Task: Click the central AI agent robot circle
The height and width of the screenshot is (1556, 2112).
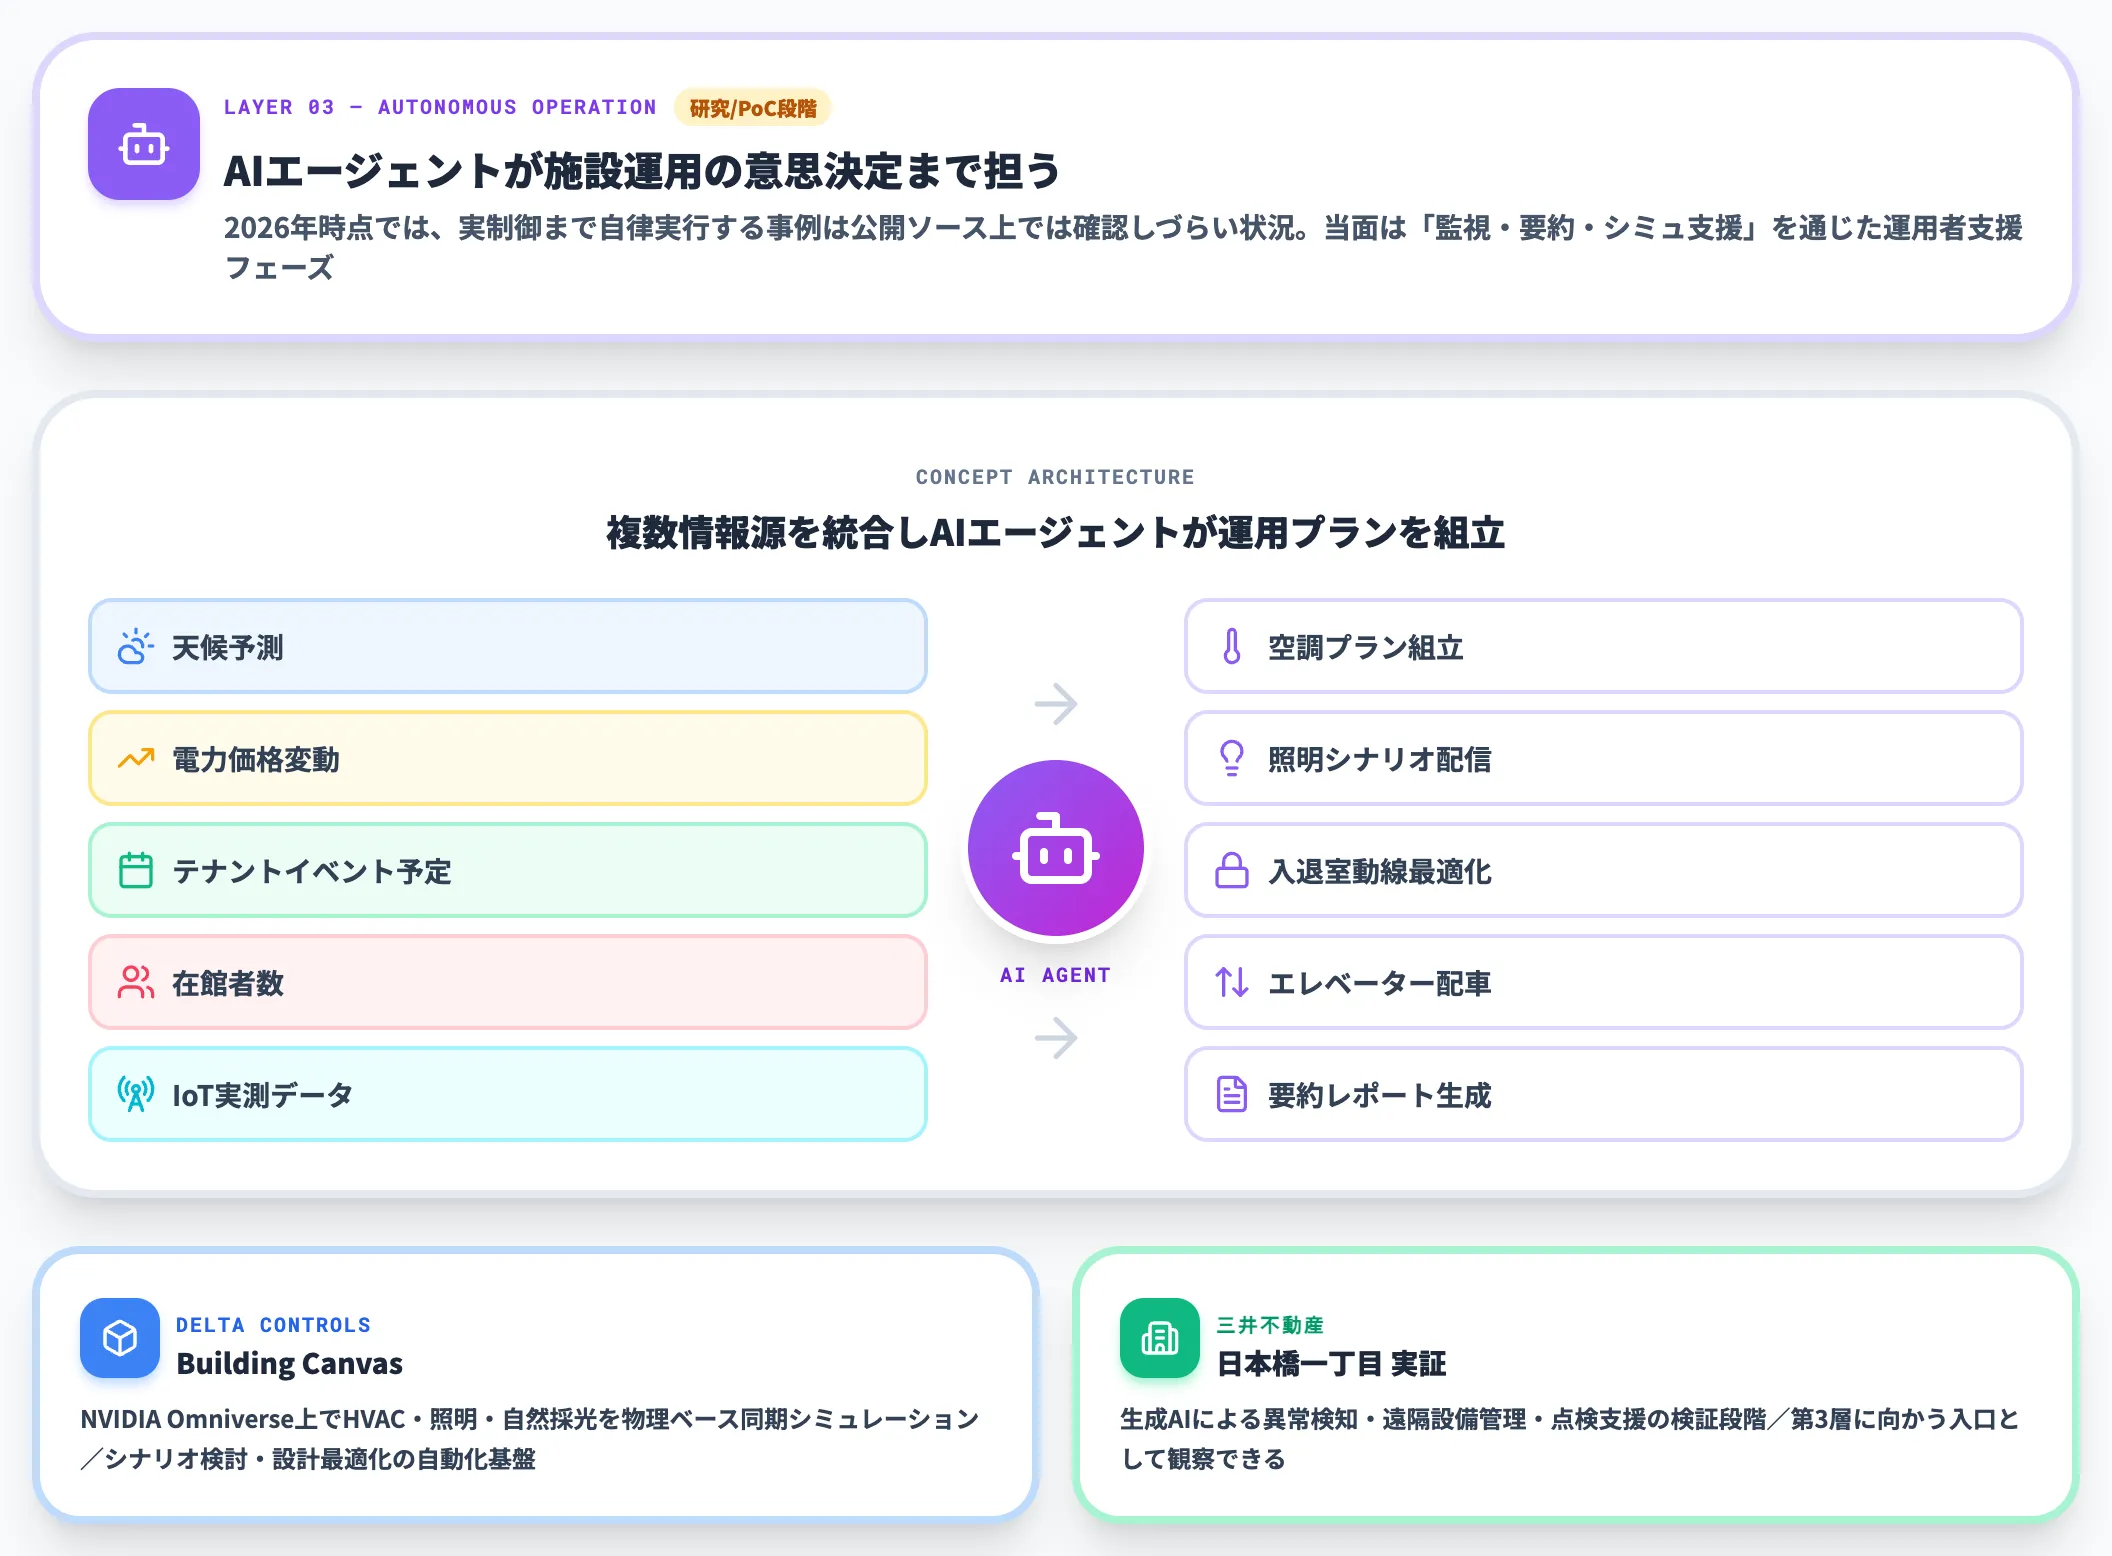Action: [1055, 848]
